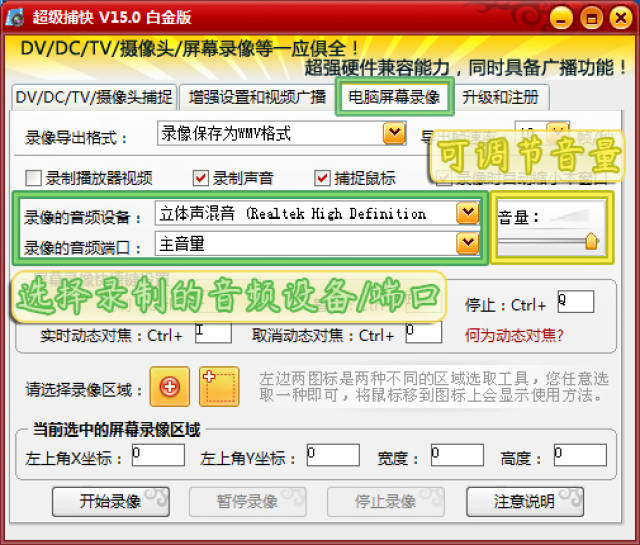This screenshot has height=545, width=640.
Task: Click the 实时动态对焦 hotkey field
Action: 213,332
